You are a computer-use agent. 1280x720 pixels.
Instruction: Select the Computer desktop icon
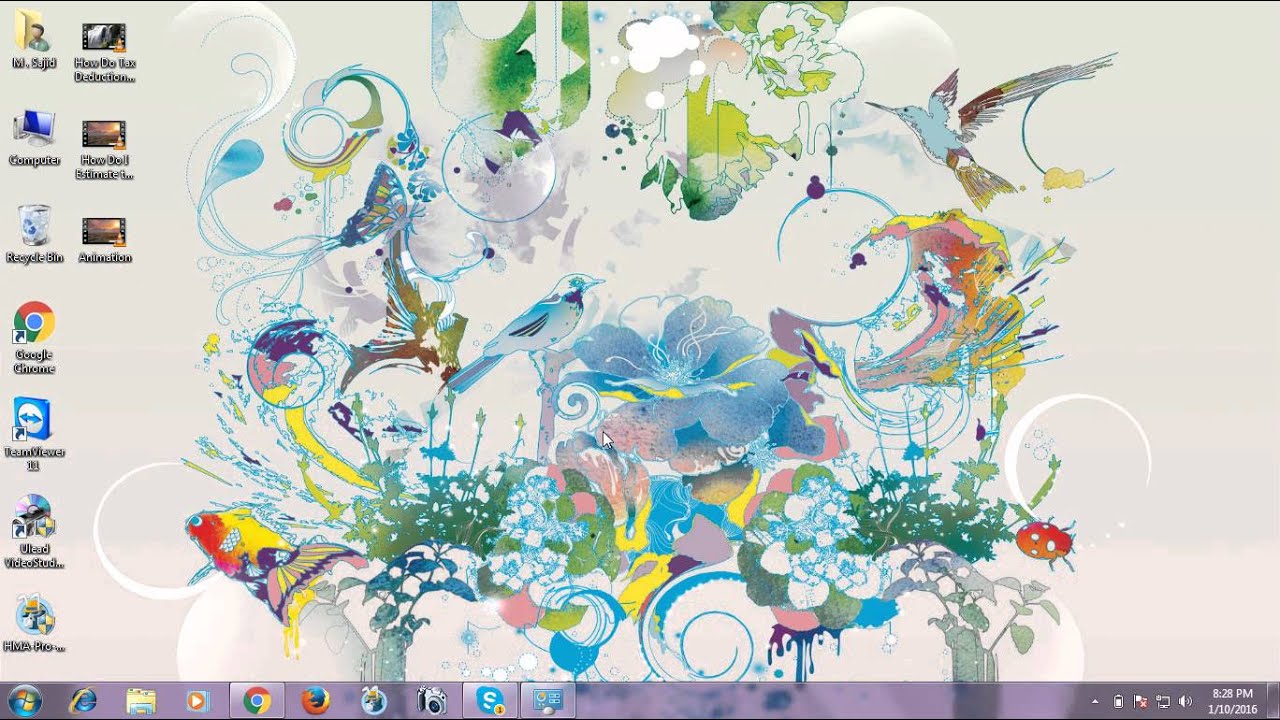pyautogui.click(x=34, y=138)
